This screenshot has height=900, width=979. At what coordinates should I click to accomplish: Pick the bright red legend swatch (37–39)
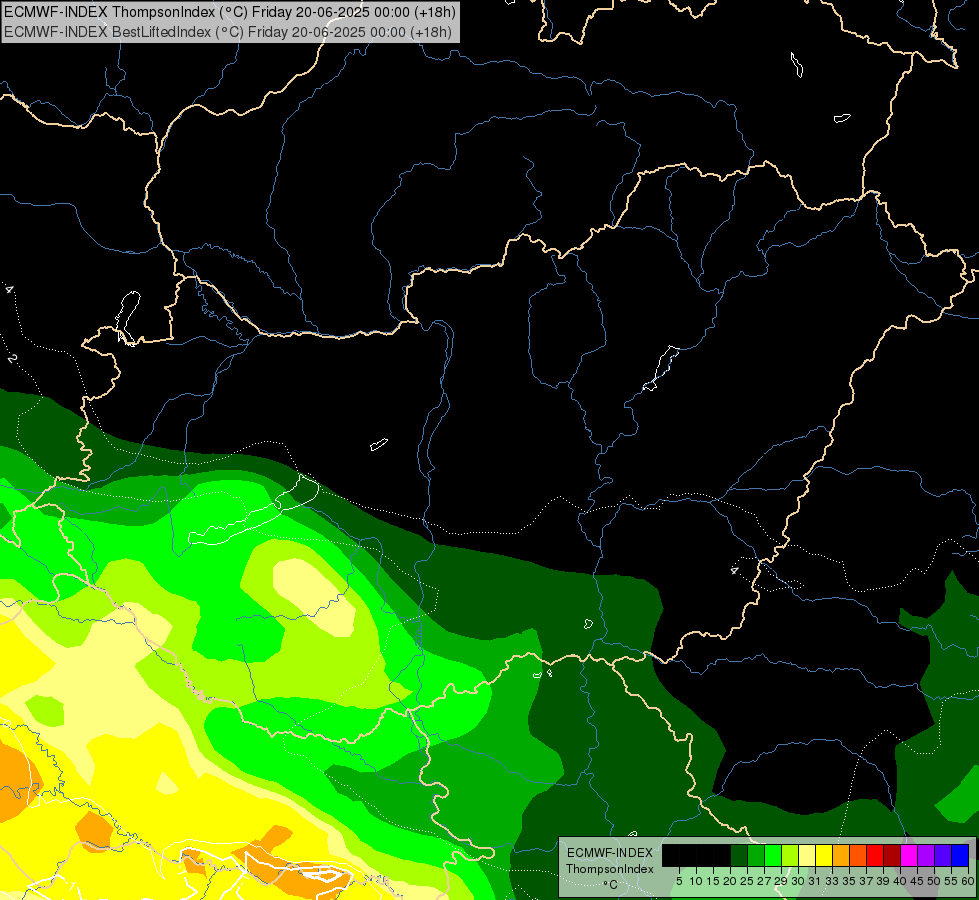point(875,855)
